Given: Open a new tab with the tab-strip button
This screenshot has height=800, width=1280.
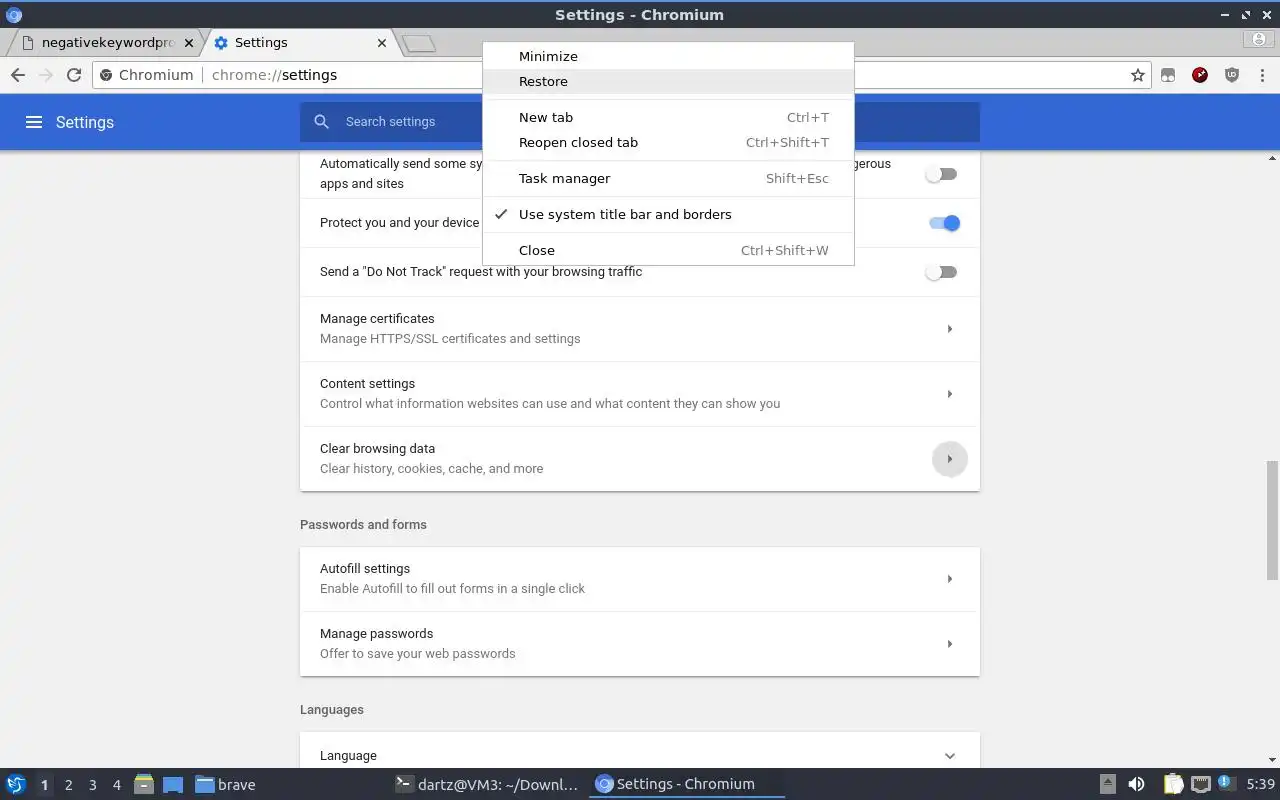Looking at the screenshot, I should (x=419, y=43).
